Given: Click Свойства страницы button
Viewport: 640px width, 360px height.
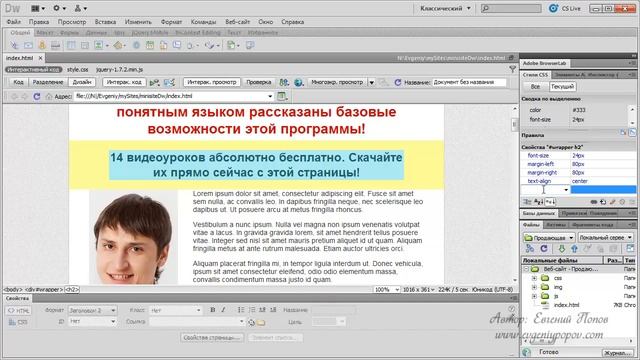Looking at the screenshot, I should [x=212, y=338].
